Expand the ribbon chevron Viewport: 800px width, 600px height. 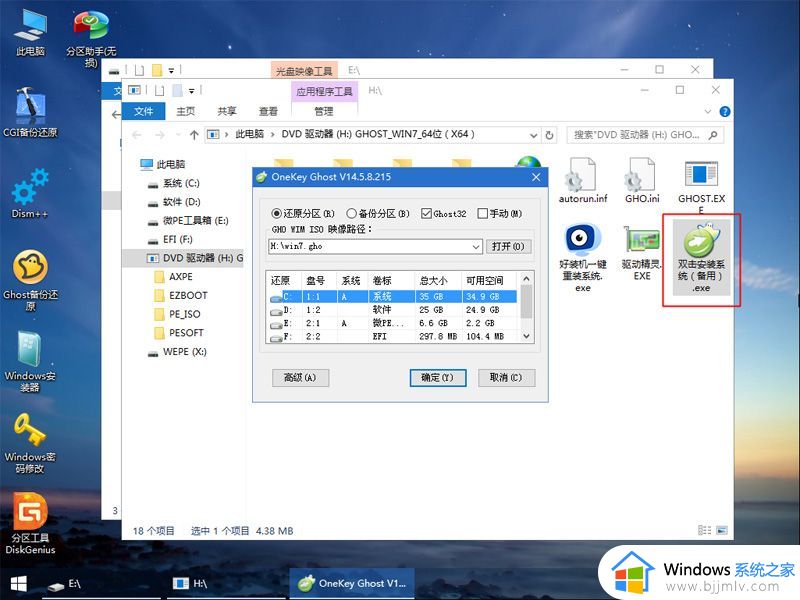pos(707,111)
